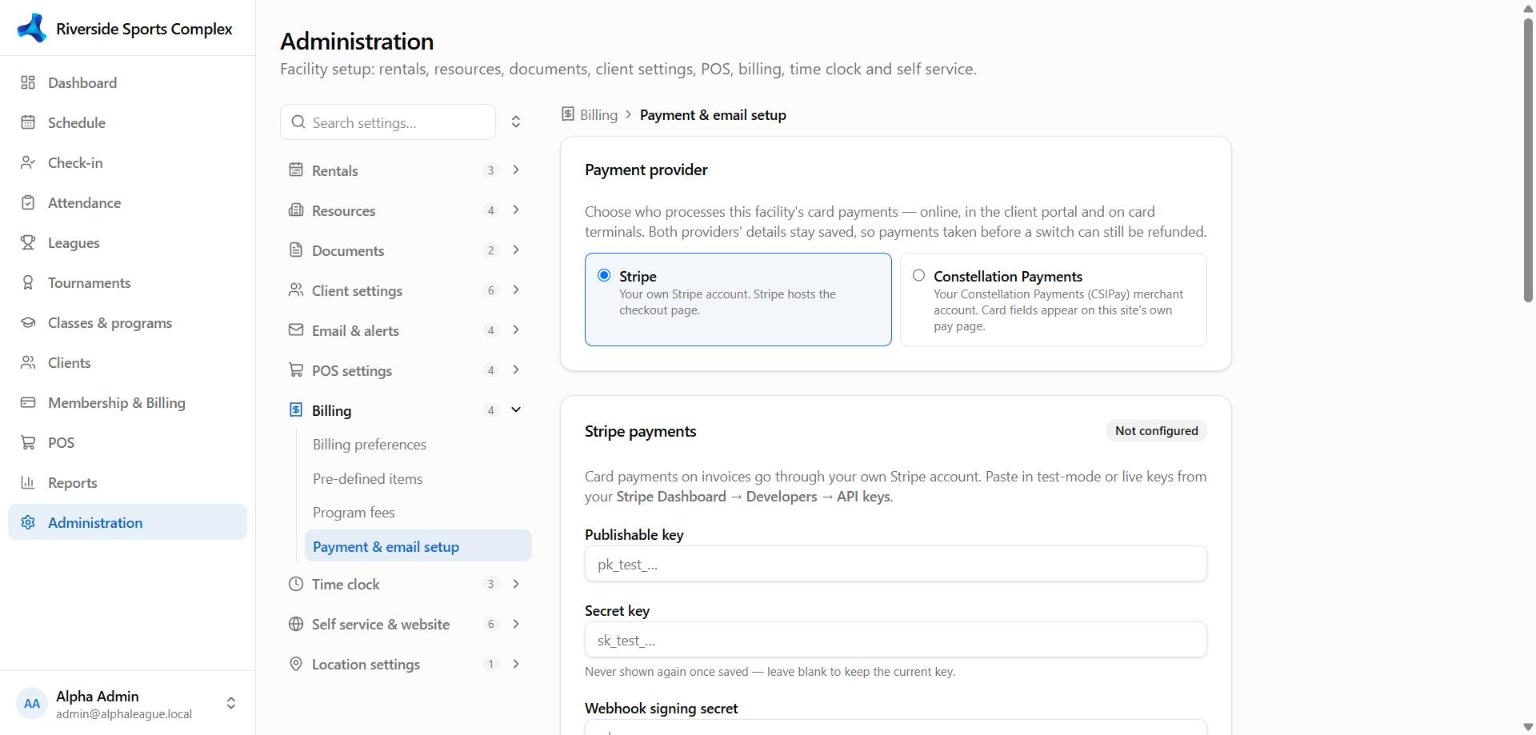Click the Not configured status badge
This screenshot has height=735, width=1536.
click(x=1156, y=431)
